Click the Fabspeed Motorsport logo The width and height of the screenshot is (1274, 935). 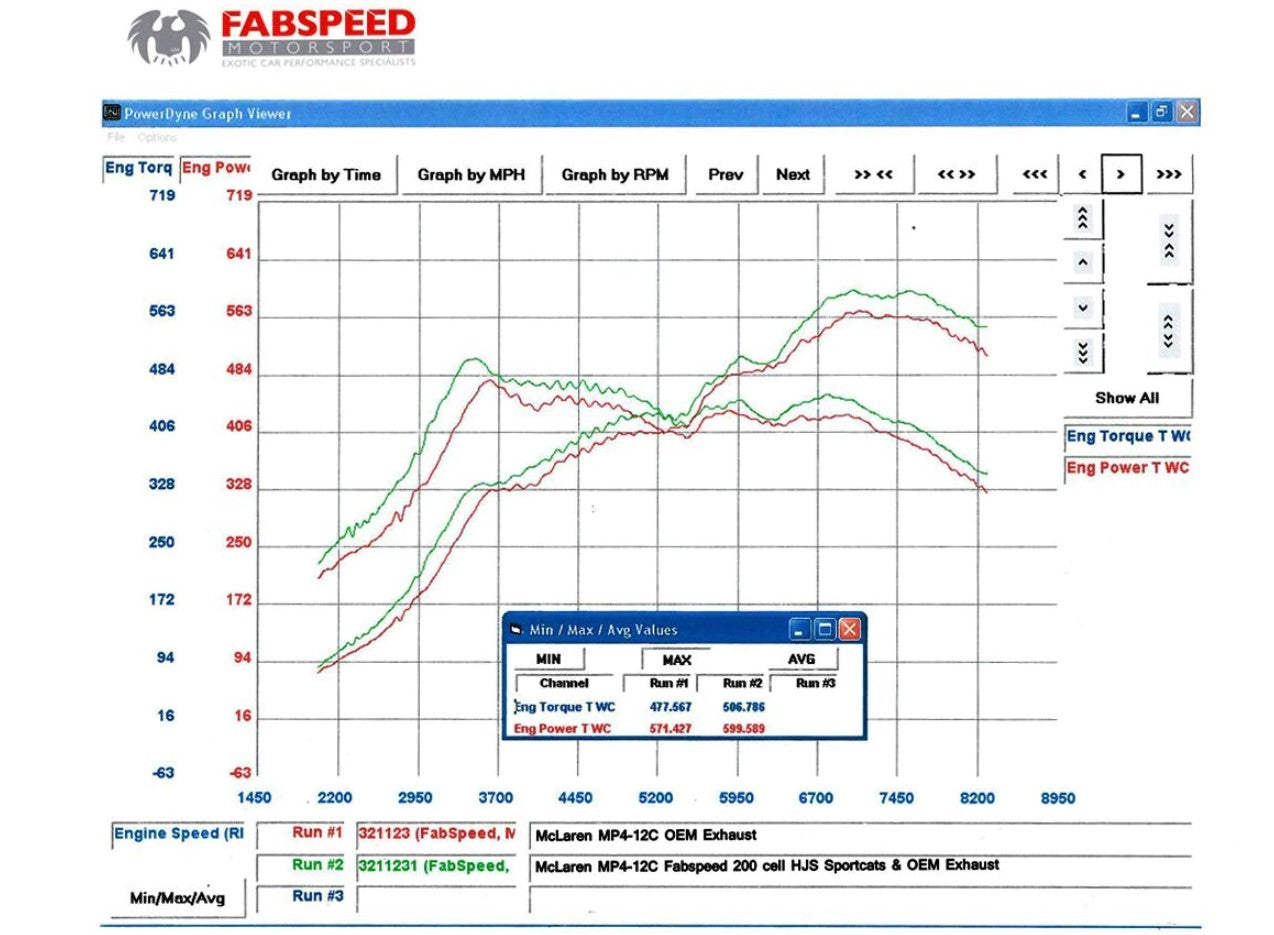coord(271,38)
